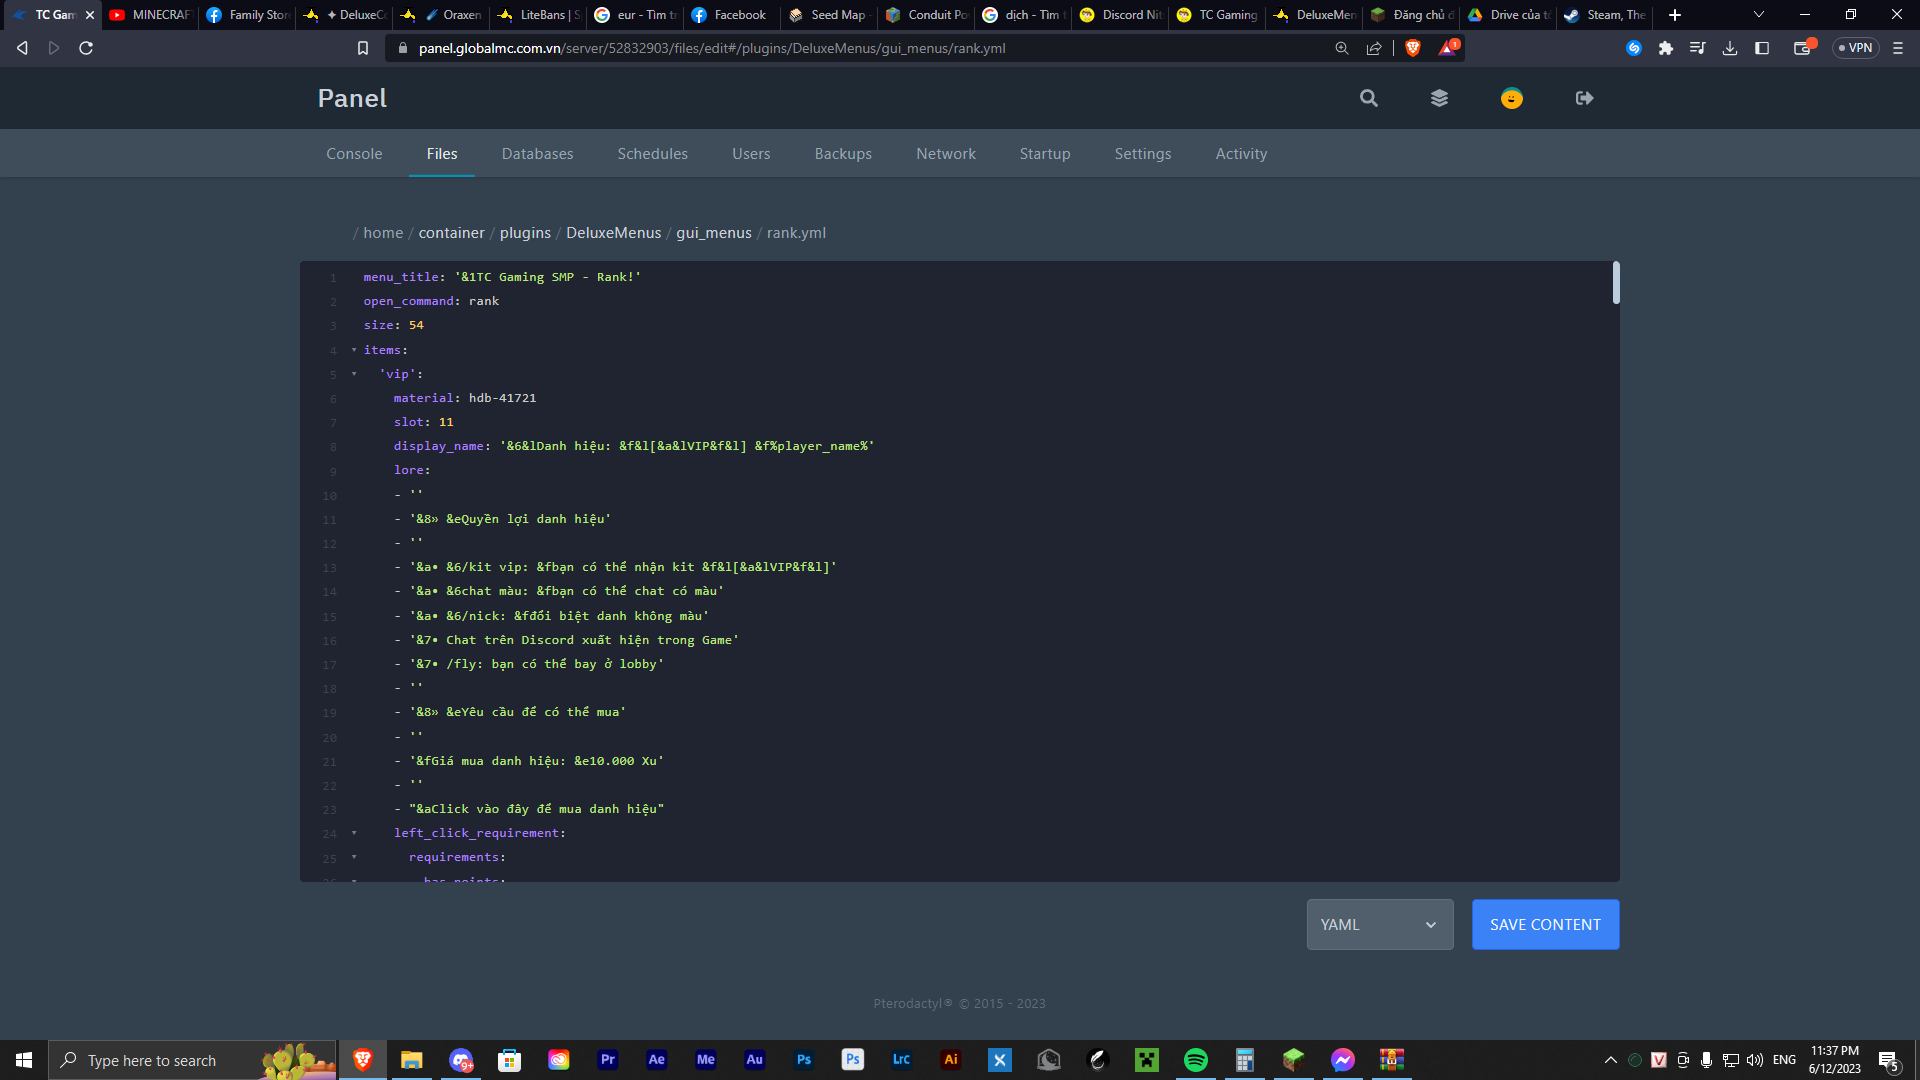Image resolution: width=1920 pixels, height=1080 pixels.
Task: Click the panel search magnifier icon
Action: (x=1368, y=98)
